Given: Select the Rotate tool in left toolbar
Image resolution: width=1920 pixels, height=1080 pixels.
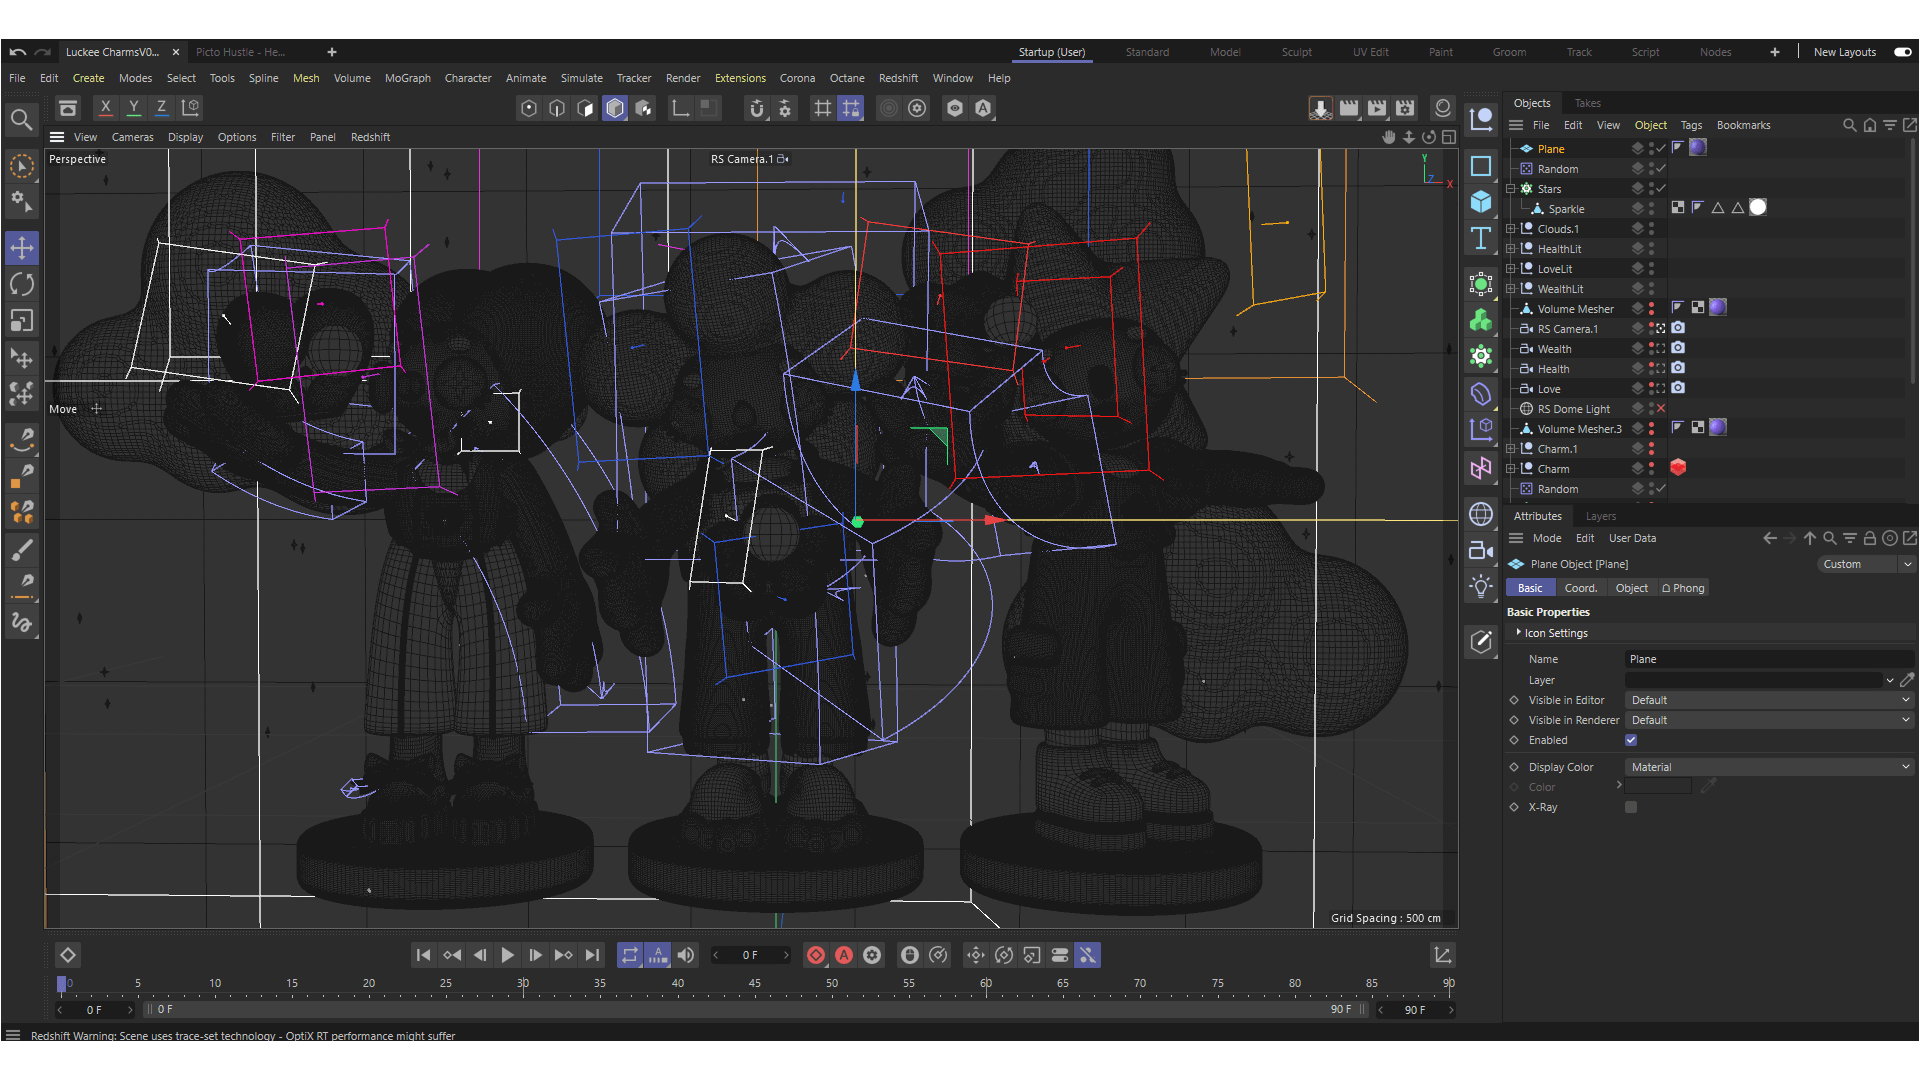Looking at the screenshot, I should point(22,284).
